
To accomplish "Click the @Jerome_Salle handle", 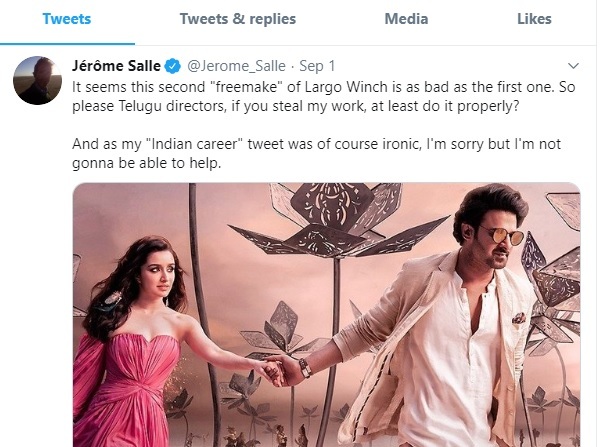I will 237,66.
